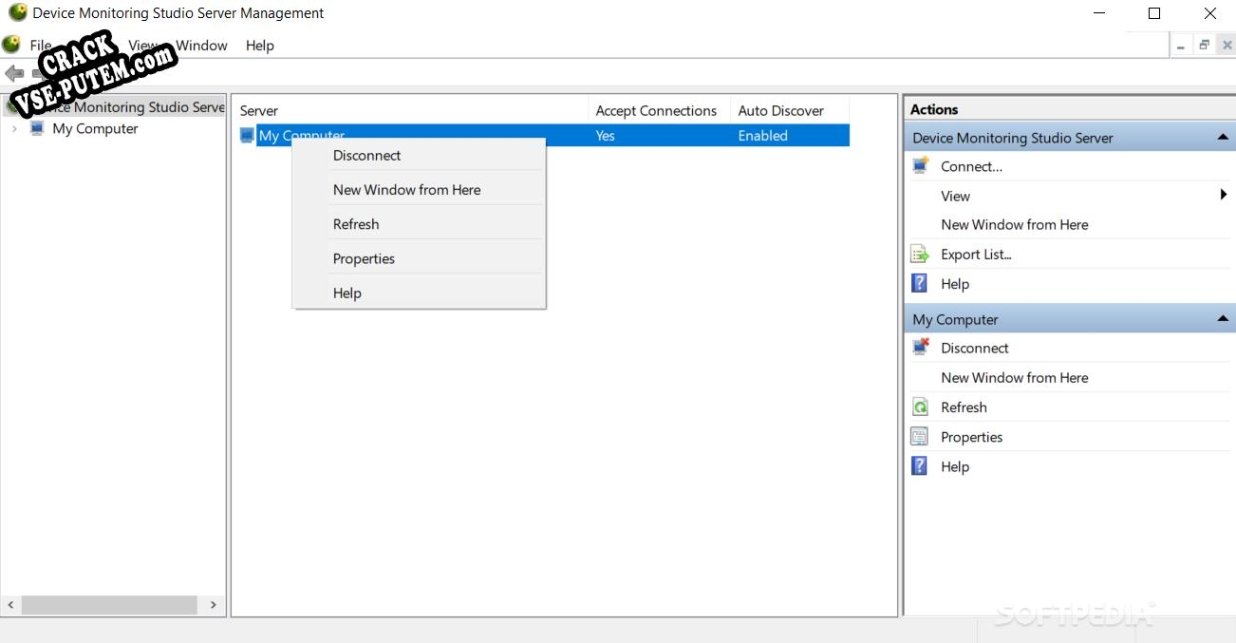Open the View submenu arrow in Actions
The height and width of the screenshot is (643, 1236).
pyautogui.click(x=1223, y=195)
